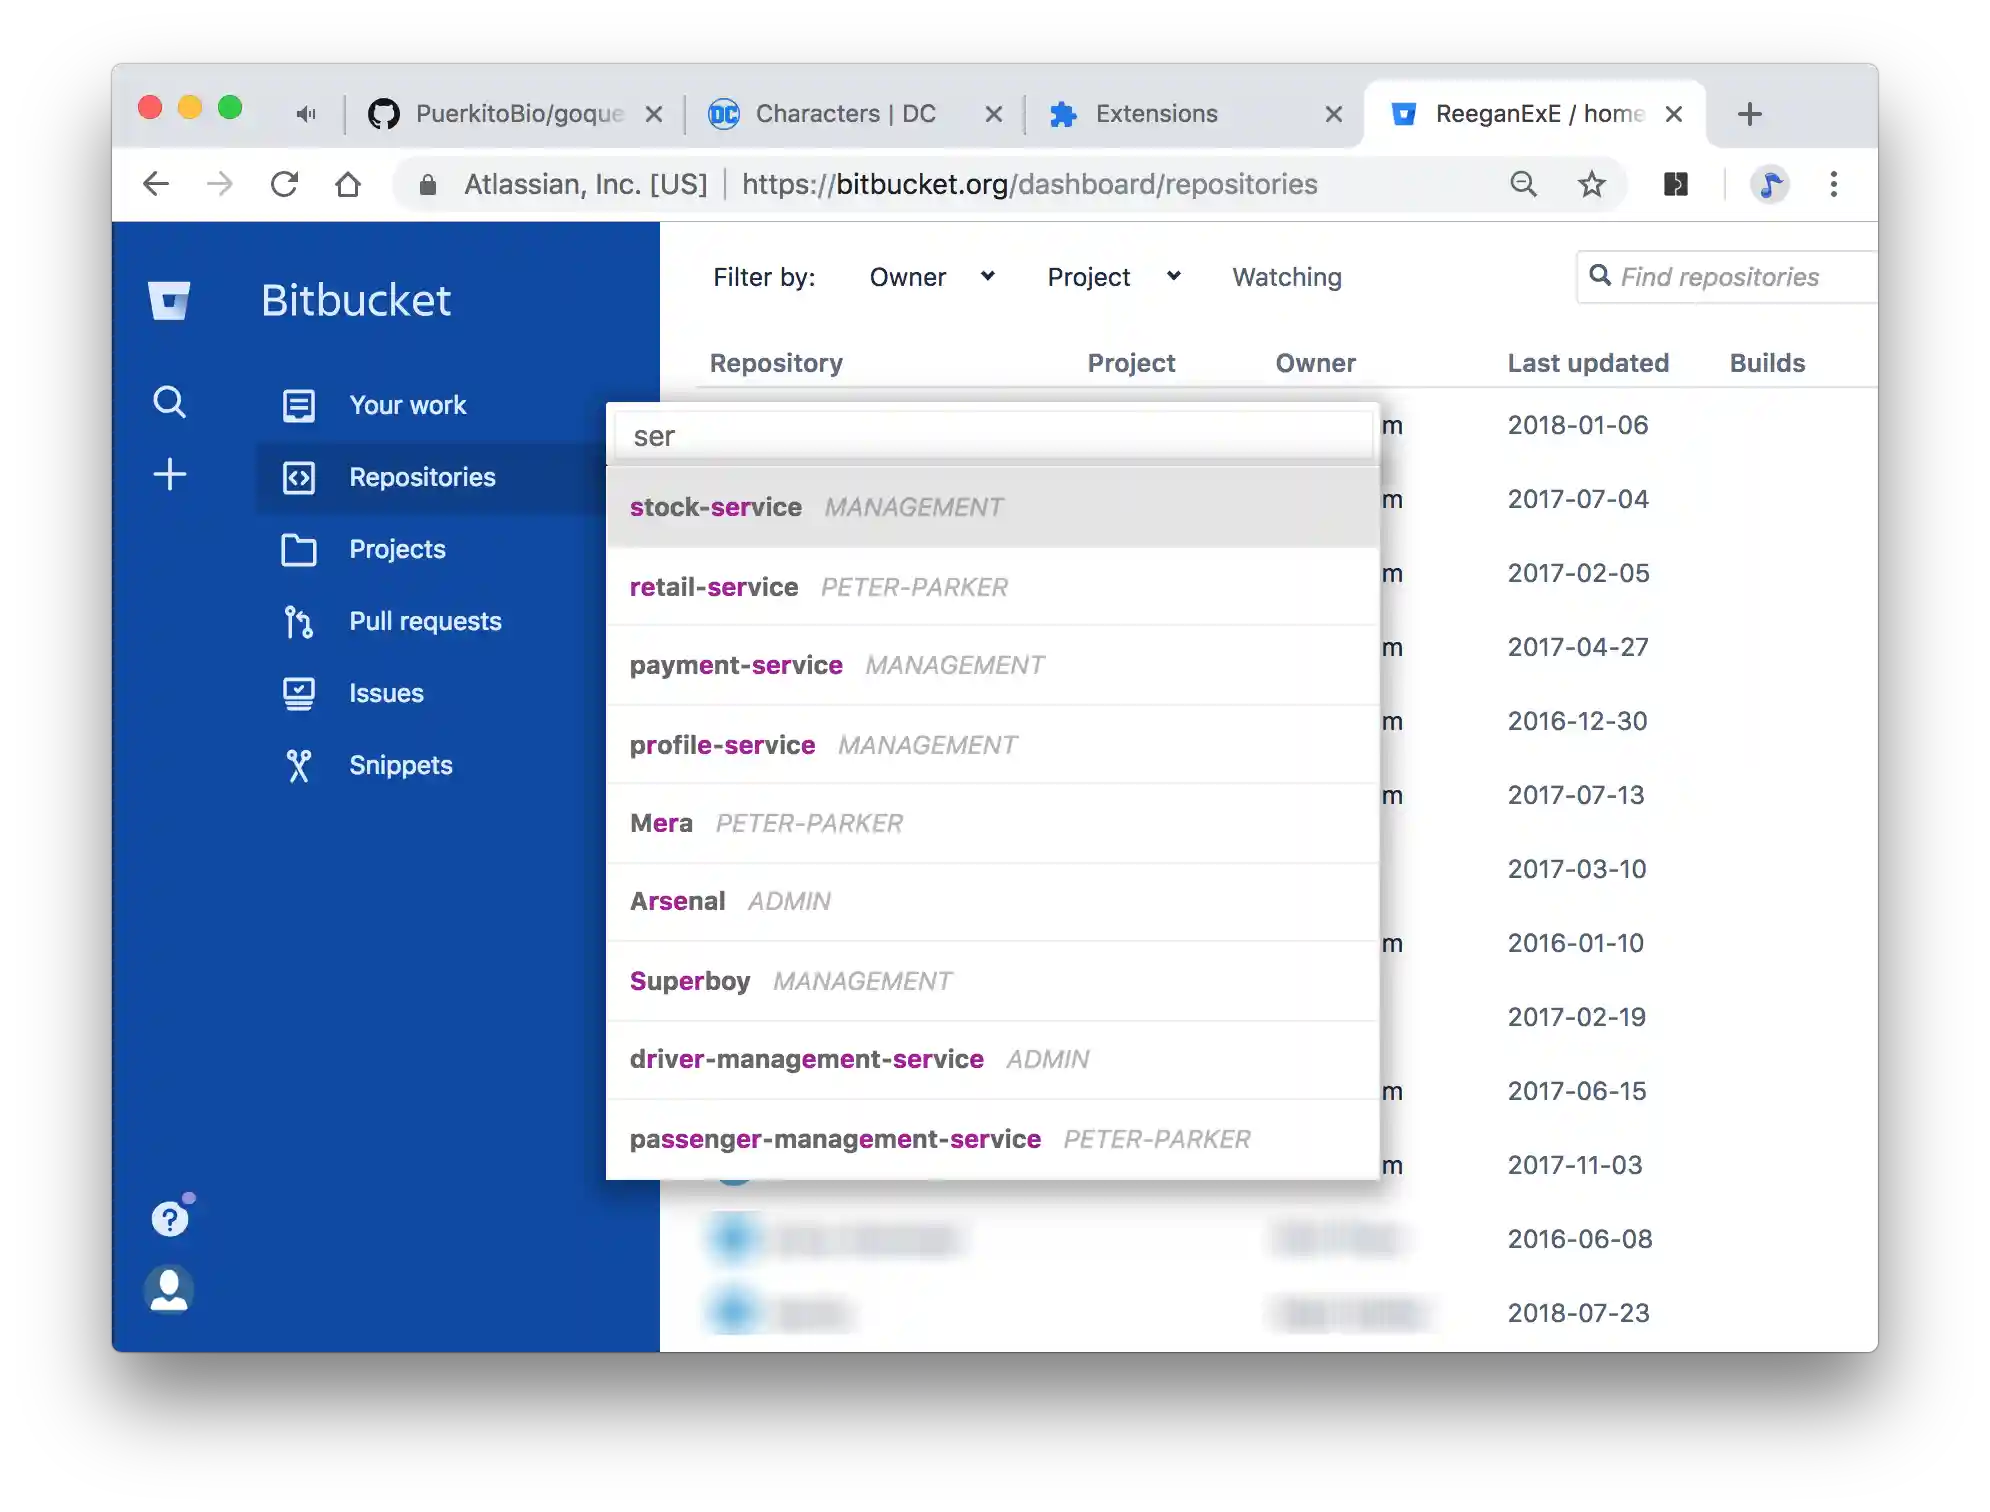Open Snippets from sidebar navigation

tap(400, 765)
